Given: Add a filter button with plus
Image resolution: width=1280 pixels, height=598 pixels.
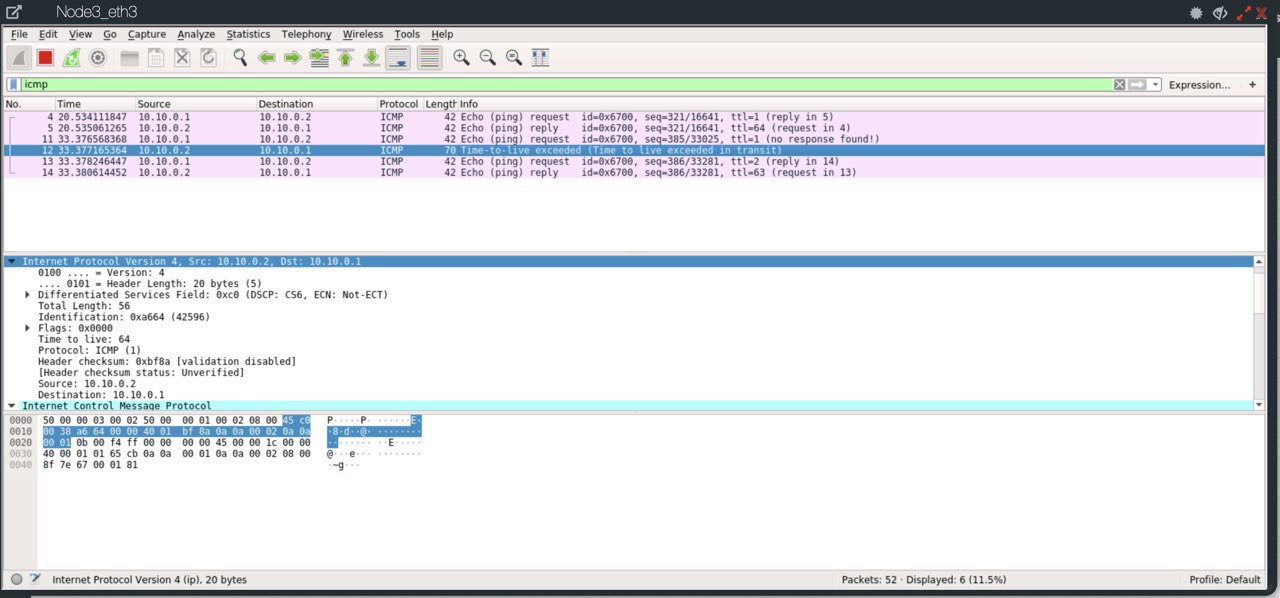Looking at the screenshot, I should [1252, 85].
